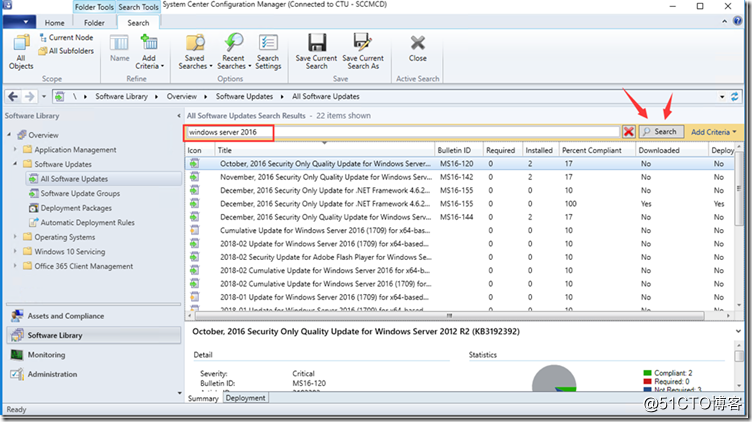Select Automatic Deployment Rules node
The height and width of the screenshot is (422, 752).
click(87, 223)
